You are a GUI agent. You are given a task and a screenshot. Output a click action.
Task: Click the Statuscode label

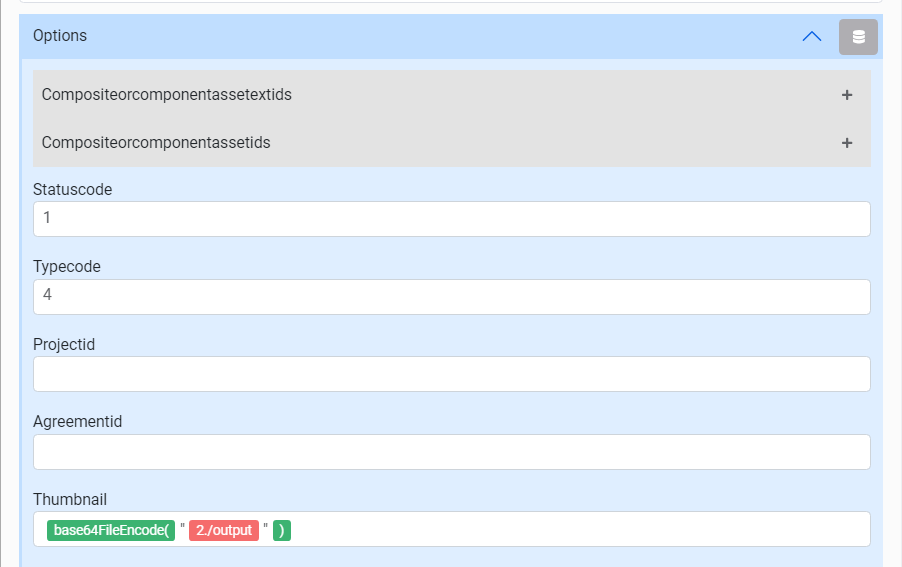pyautogui.click(x=73, y=189)
